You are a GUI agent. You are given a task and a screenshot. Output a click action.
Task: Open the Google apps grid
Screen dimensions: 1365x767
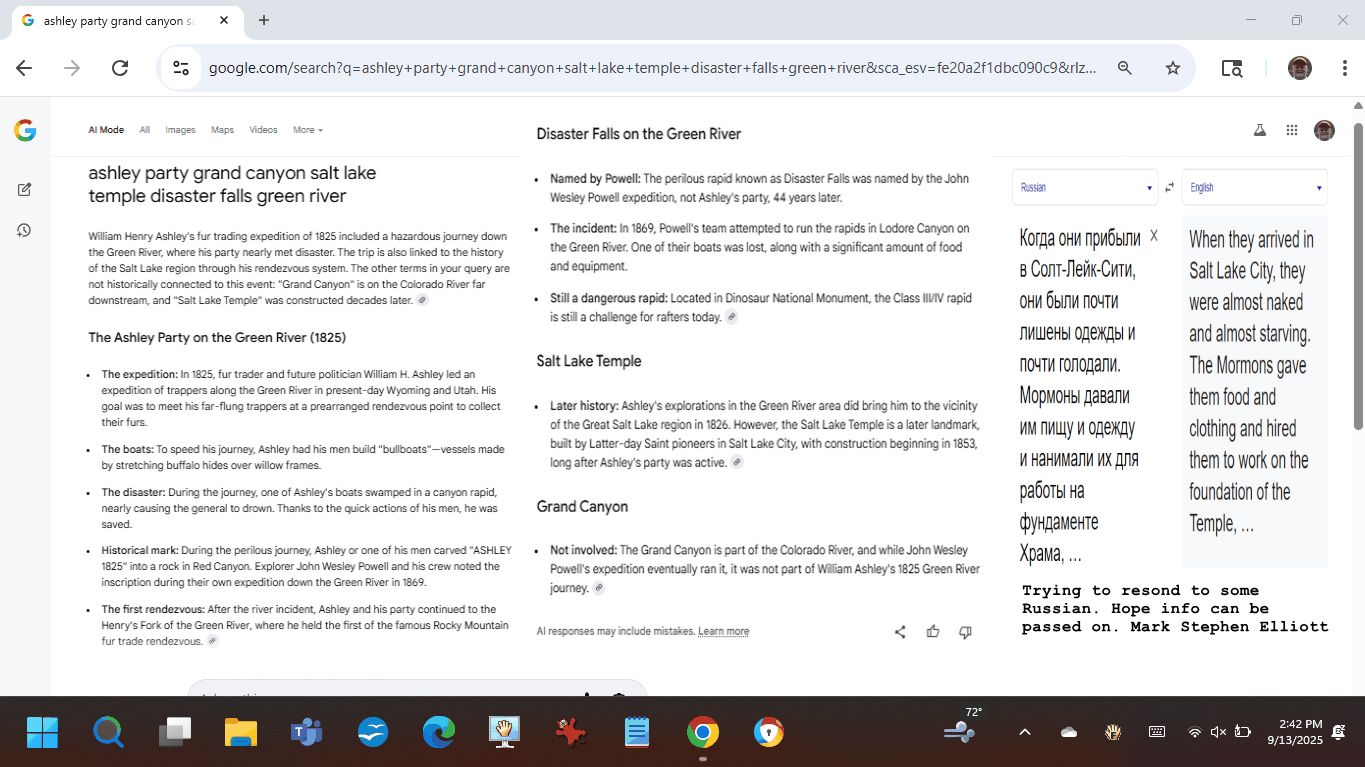[x=1292, y=130]
